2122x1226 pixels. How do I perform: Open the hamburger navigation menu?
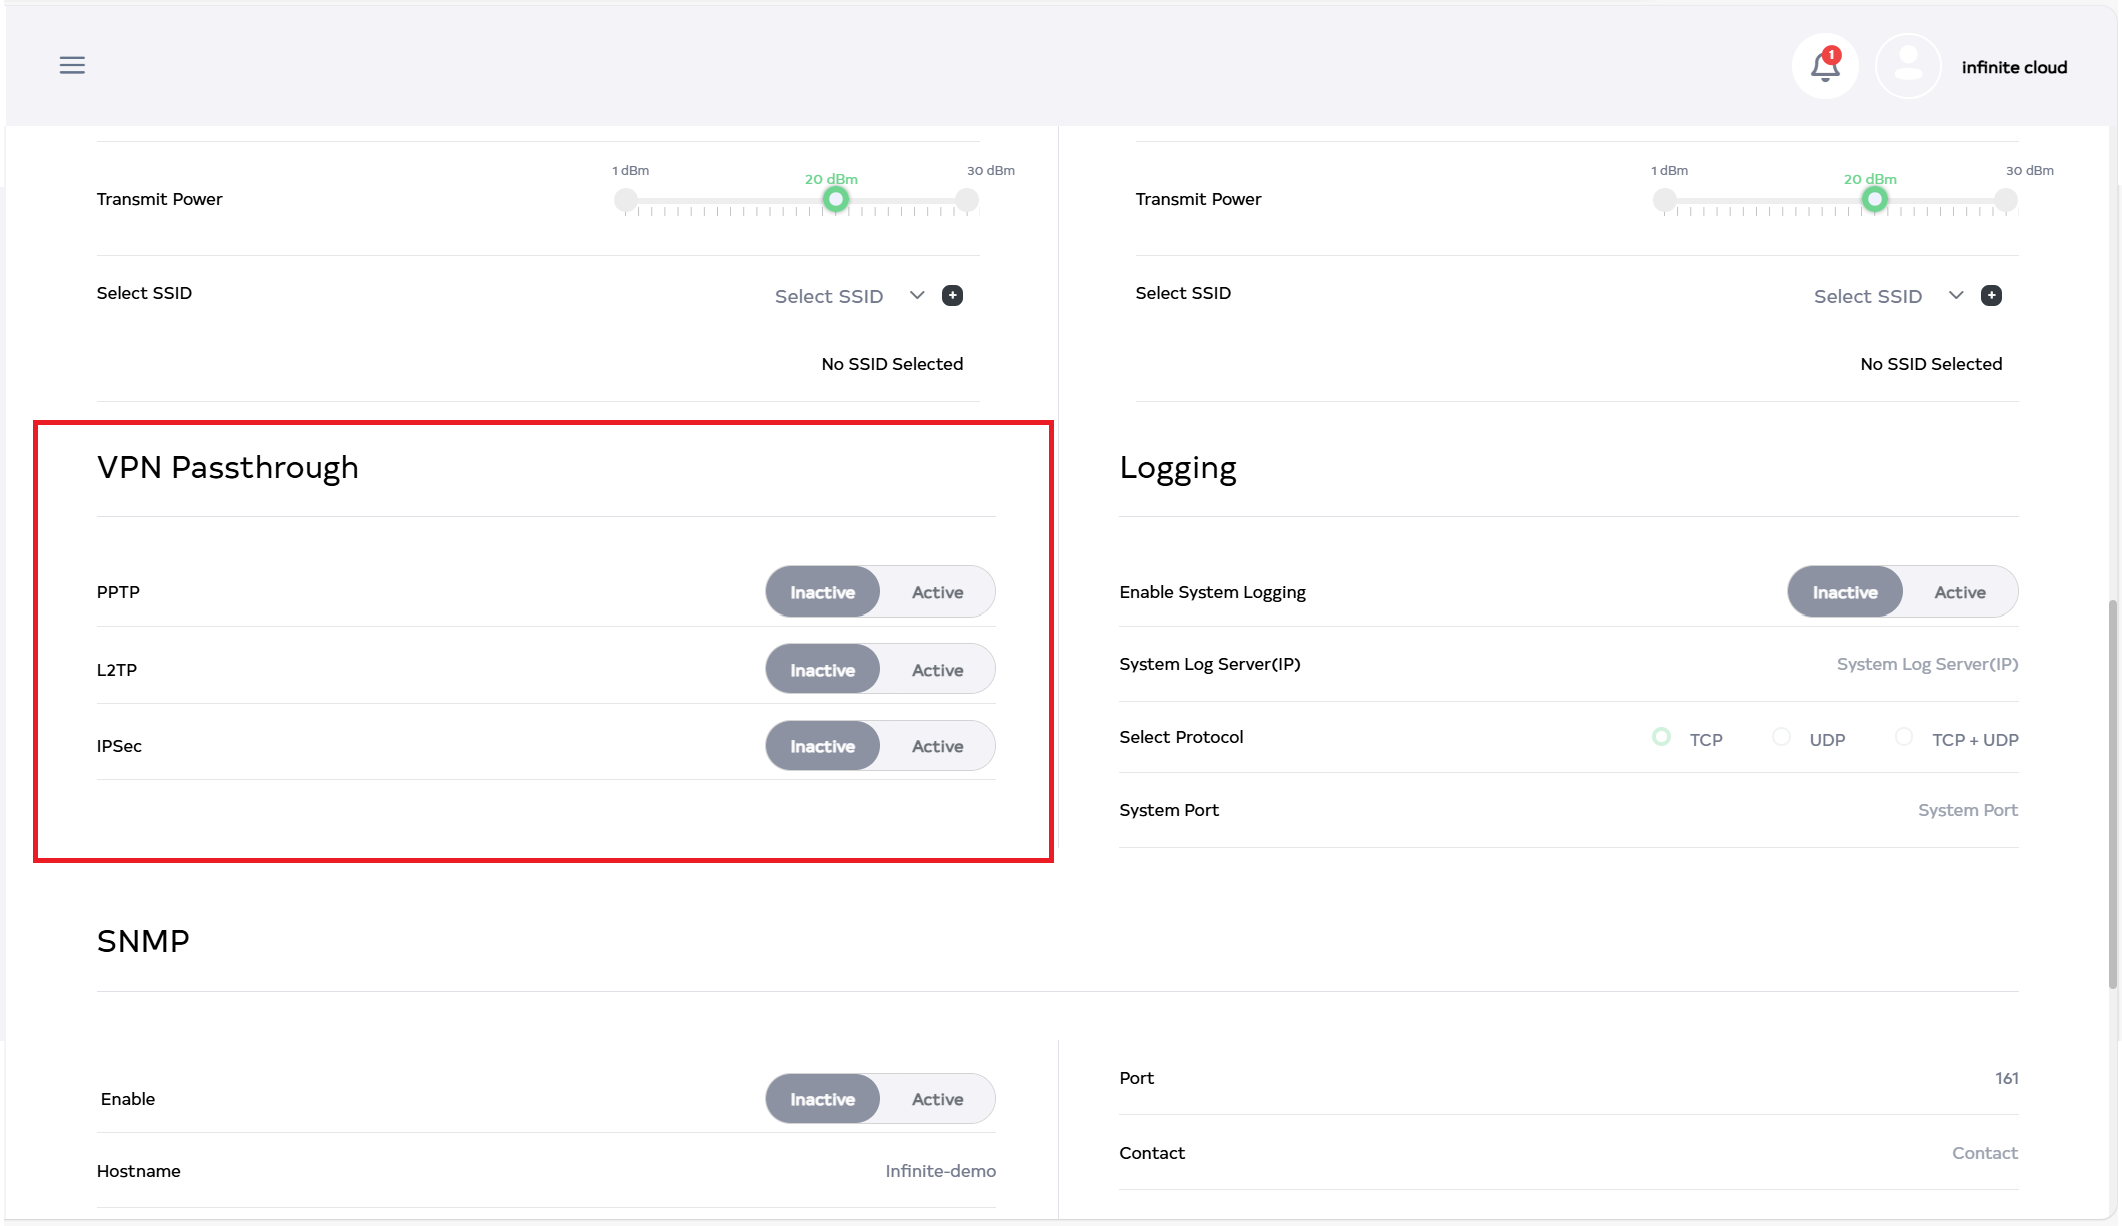(x=72, y=66)
